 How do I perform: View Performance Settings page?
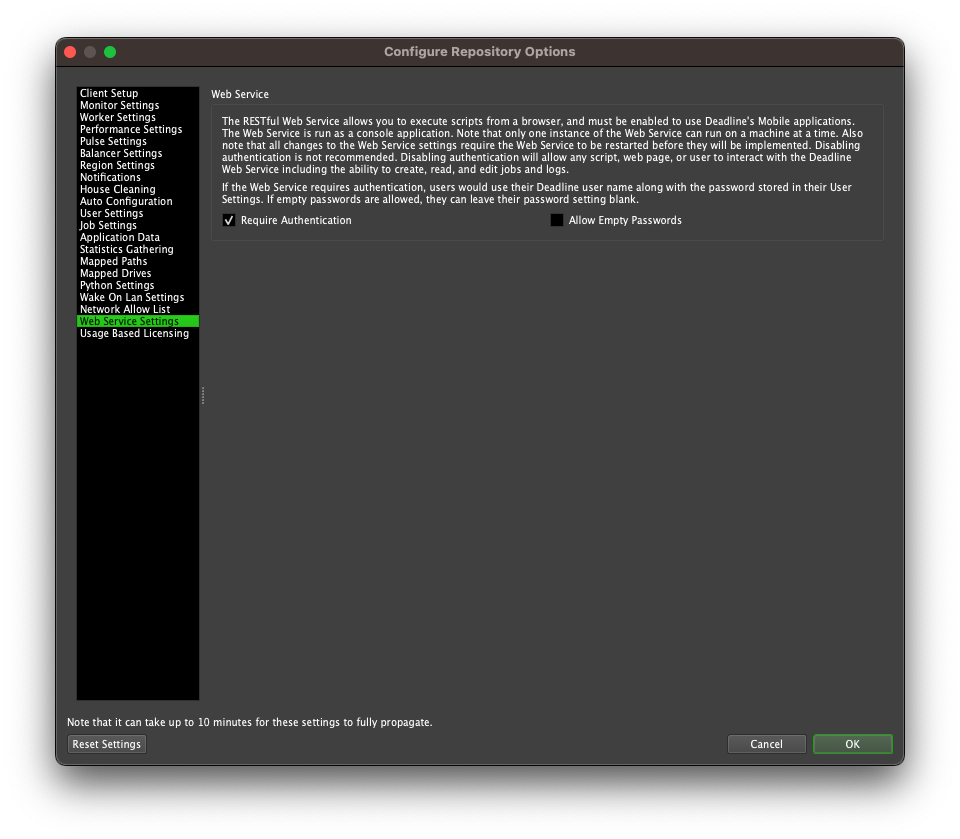[x=130, y=128]
